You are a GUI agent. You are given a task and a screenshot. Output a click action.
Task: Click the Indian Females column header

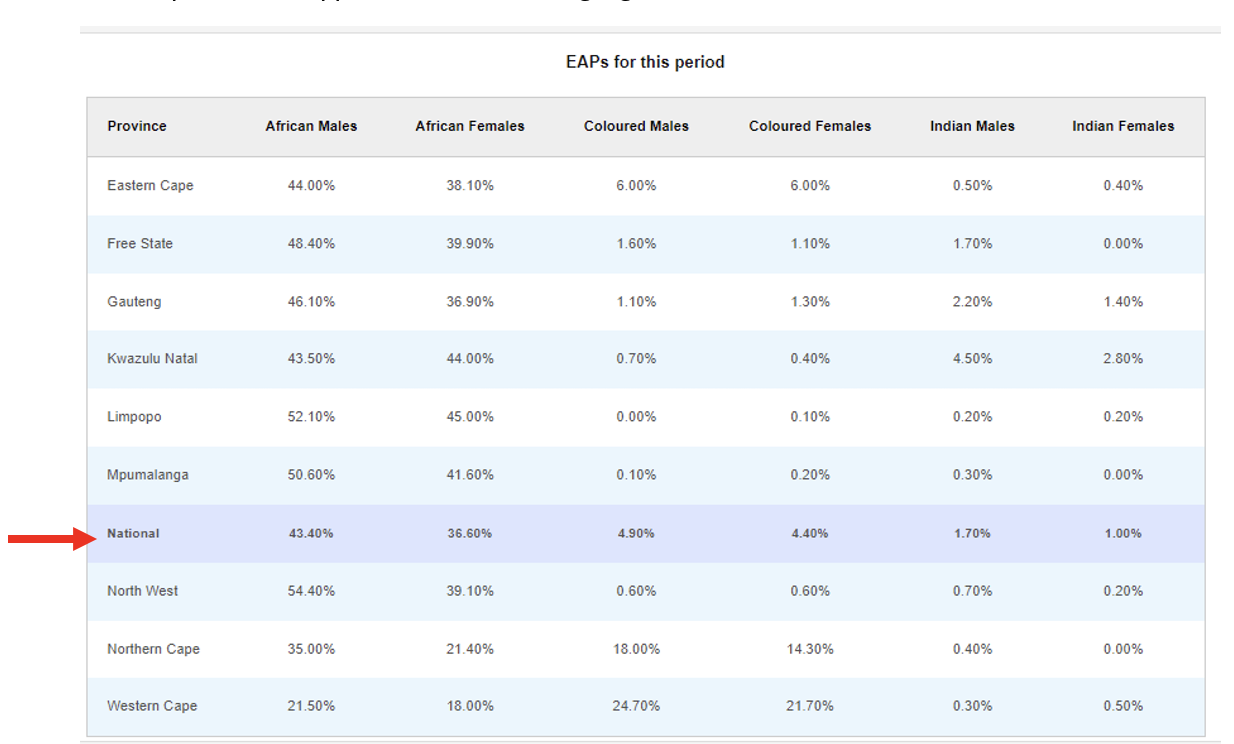1123,126
